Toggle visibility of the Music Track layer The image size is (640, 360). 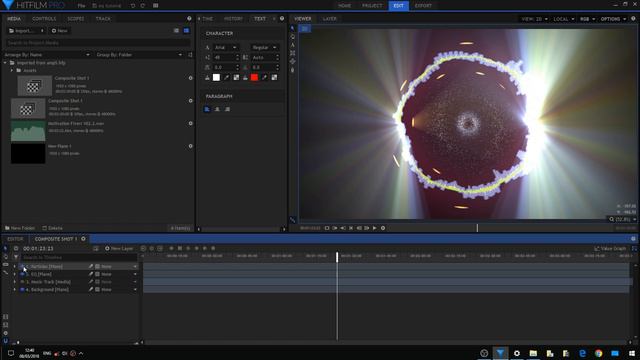(22, 282)
